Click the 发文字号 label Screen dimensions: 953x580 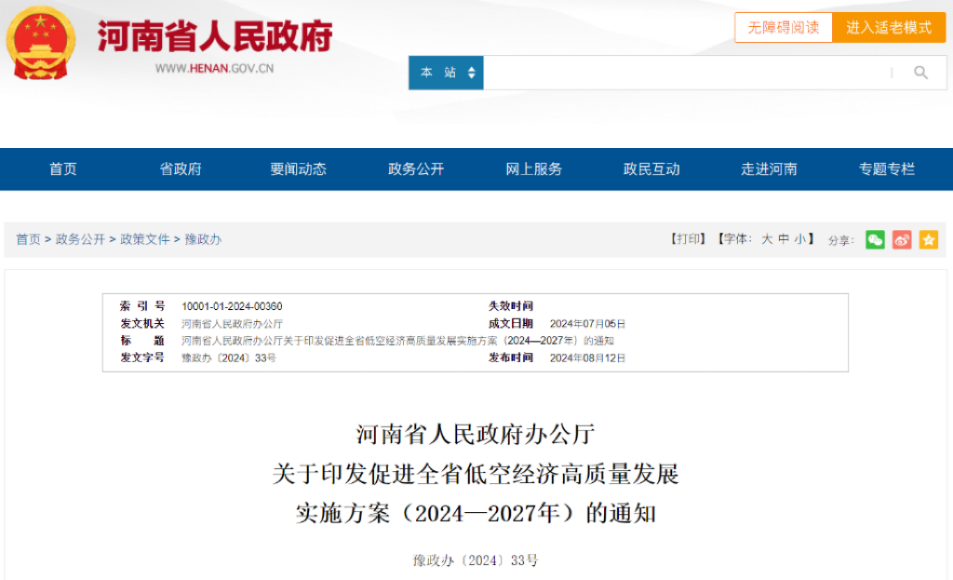coord(142,357)
